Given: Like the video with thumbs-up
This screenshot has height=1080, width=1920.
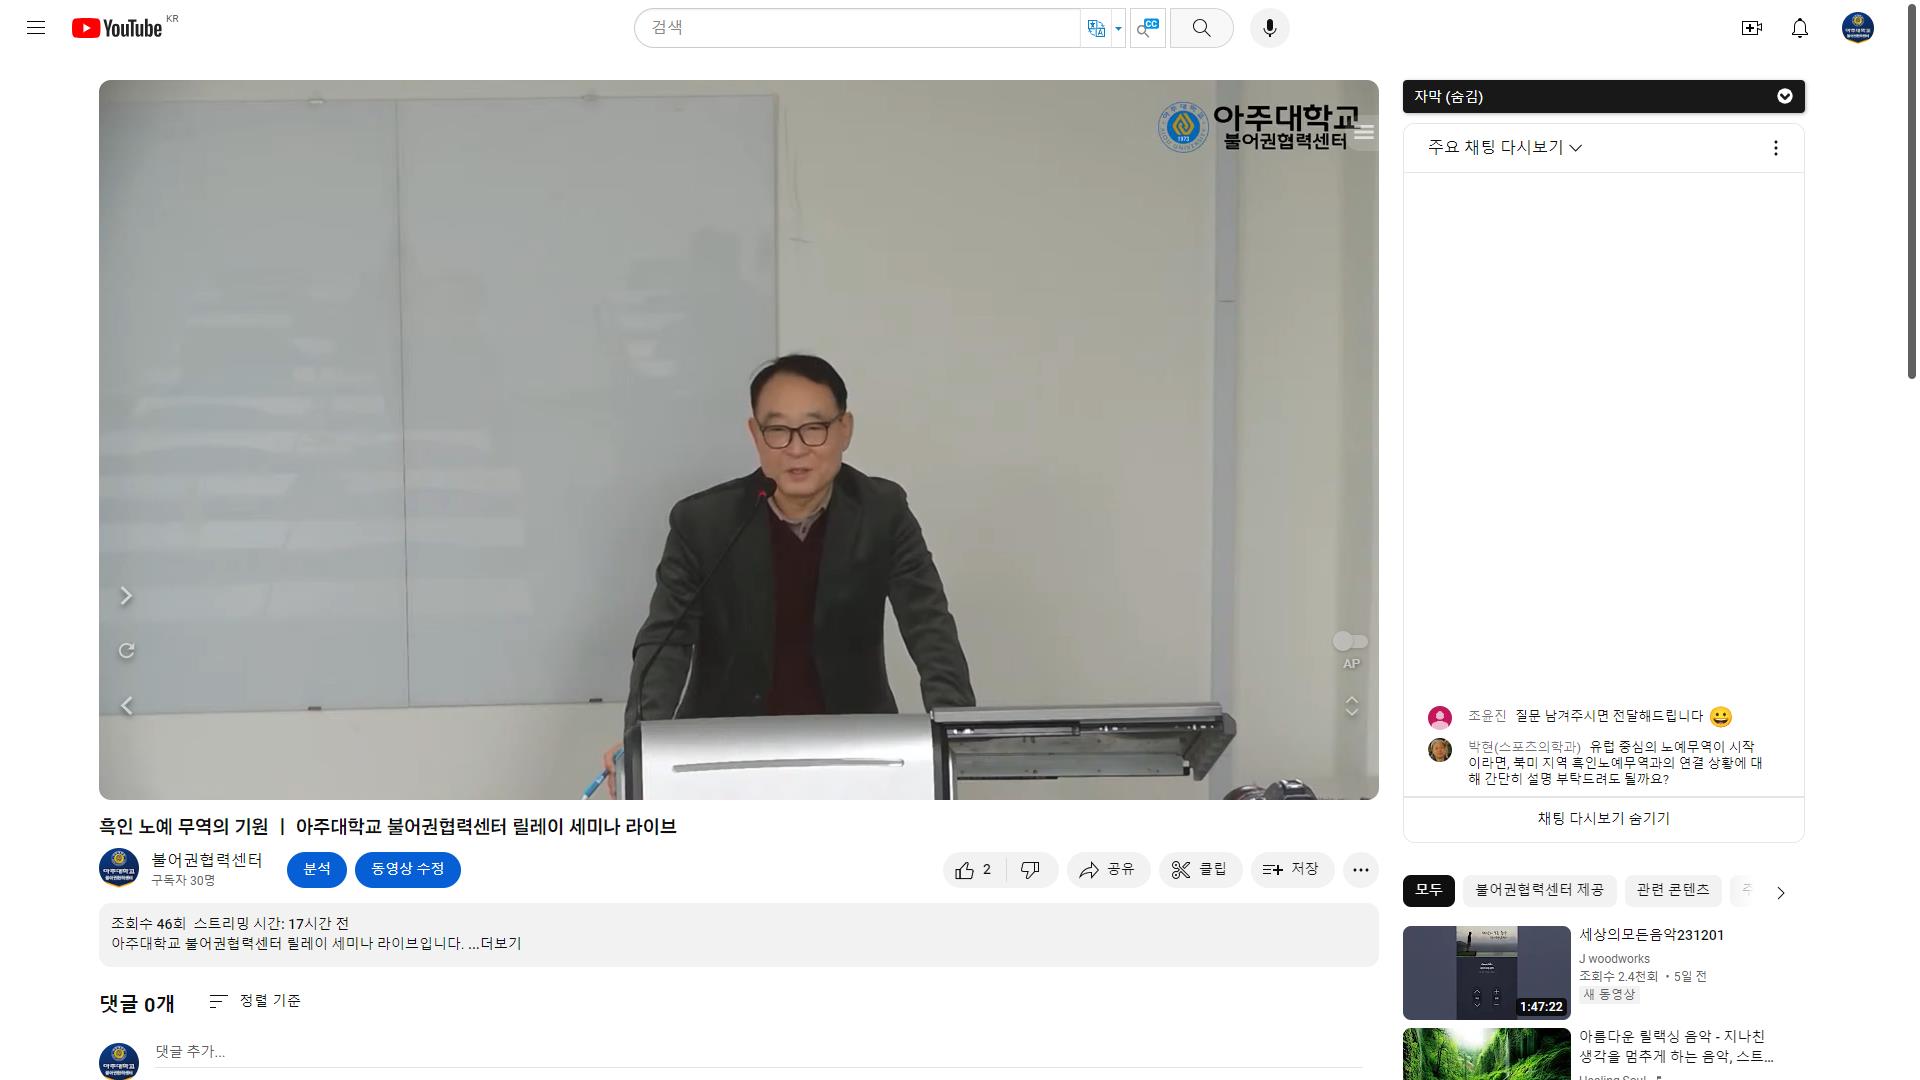Looking at the screenshot, I should point(974,870).
